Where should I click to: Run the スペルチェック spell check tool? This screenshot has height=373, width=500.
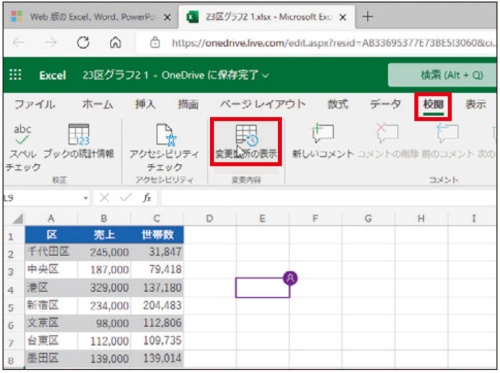(x=23, y=147)
